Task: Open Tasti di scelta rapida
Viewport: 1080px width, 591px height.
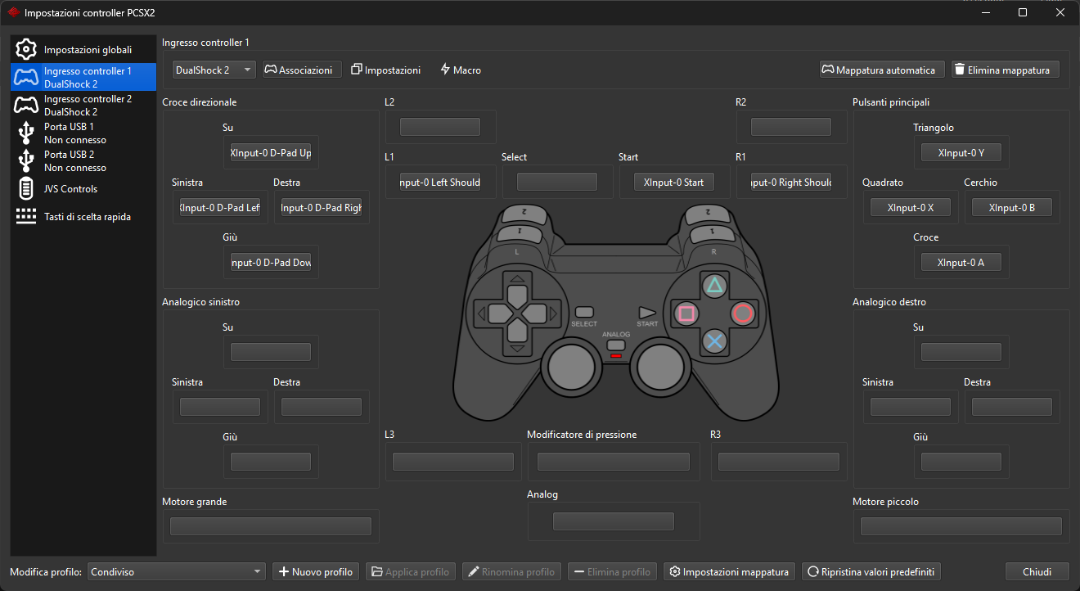Action: click(x=83, y=216)
